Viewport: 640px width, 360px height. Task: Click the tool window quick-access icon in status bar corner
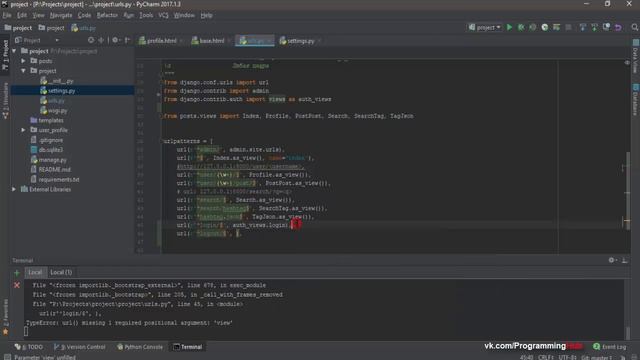tap(7, 357)
